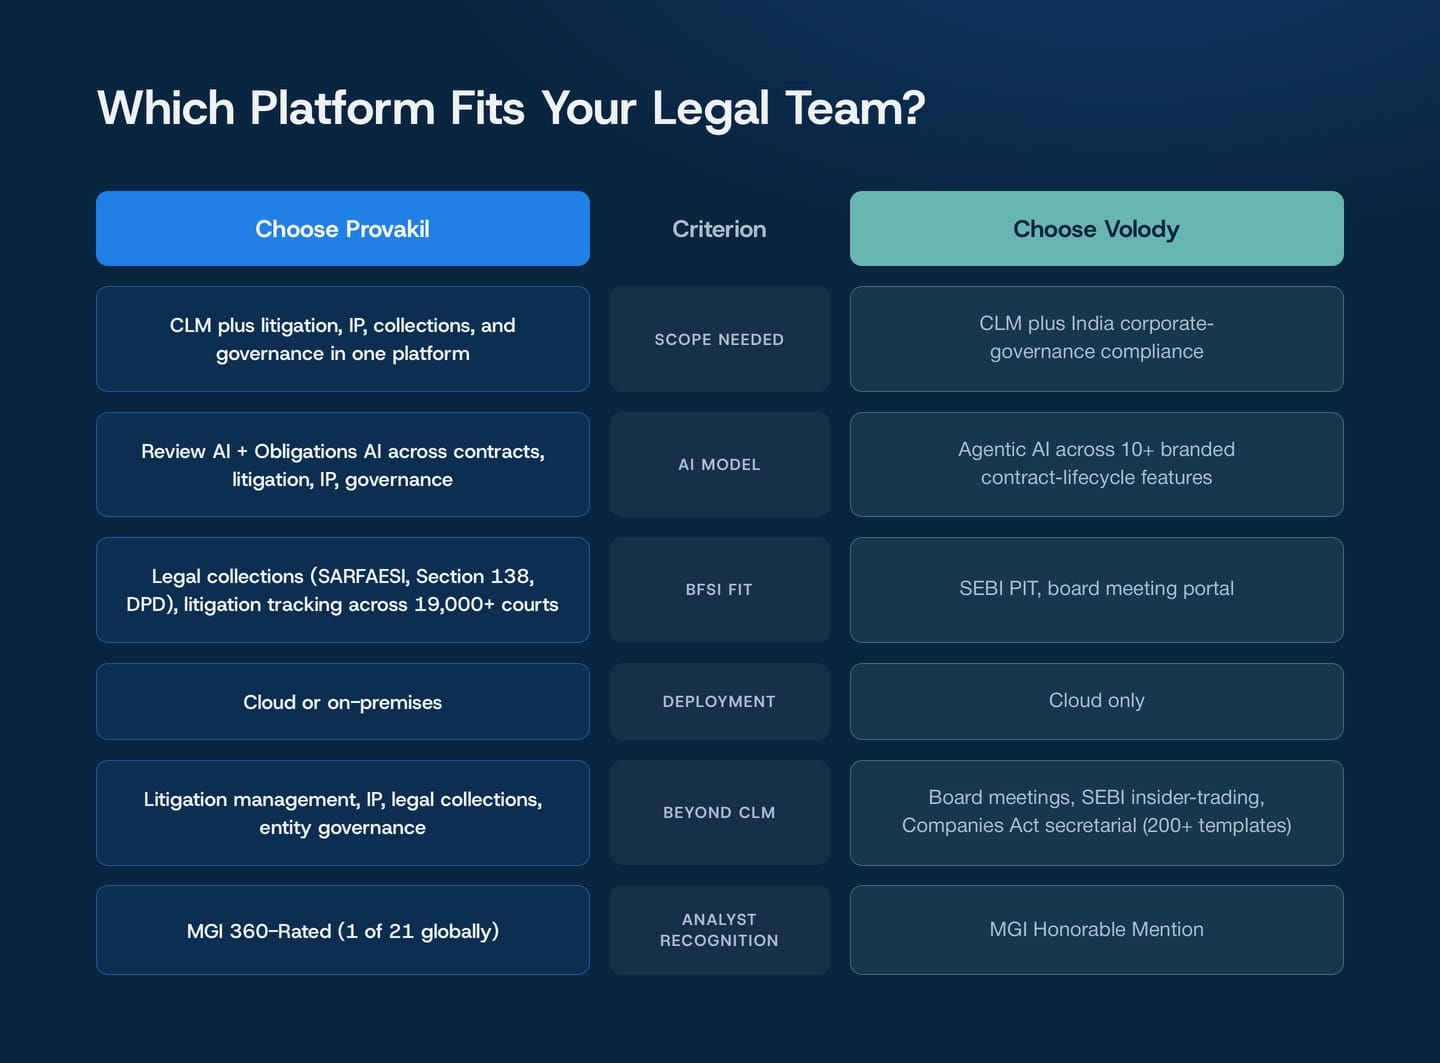Viewport: 1440px width, 1063px height.
Task: Select the BFSI FIT criterion cell
Action: click(720, 590)
